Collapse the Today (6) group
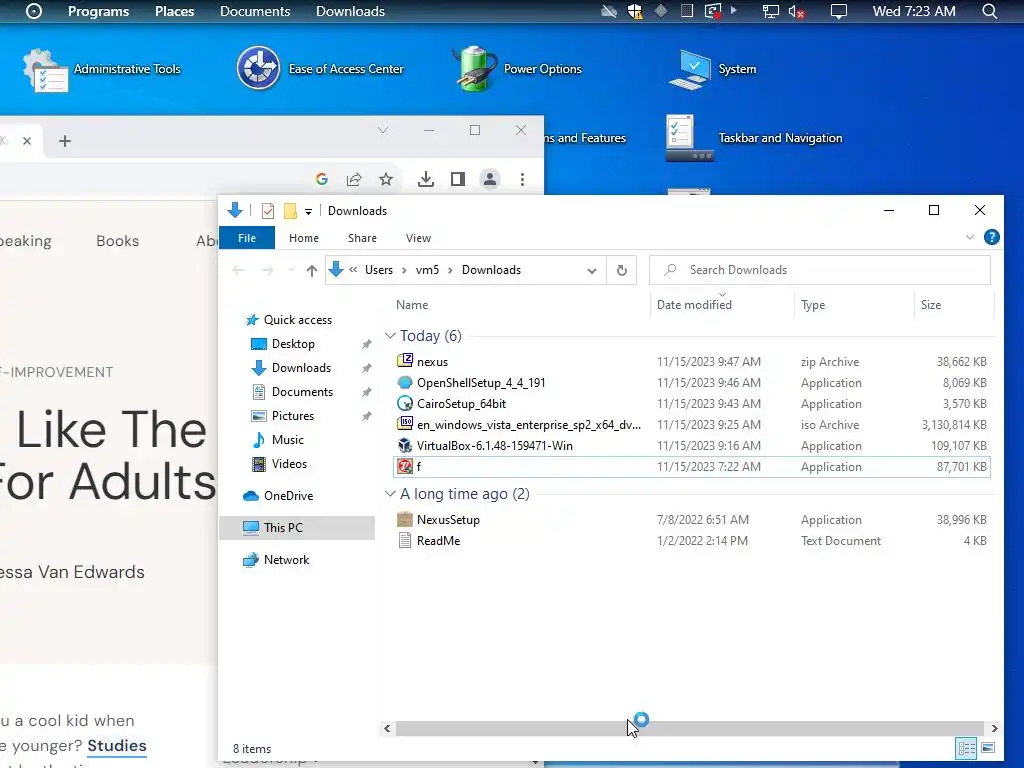Screen dimensions: 1024x768 (x=390, y=336)
